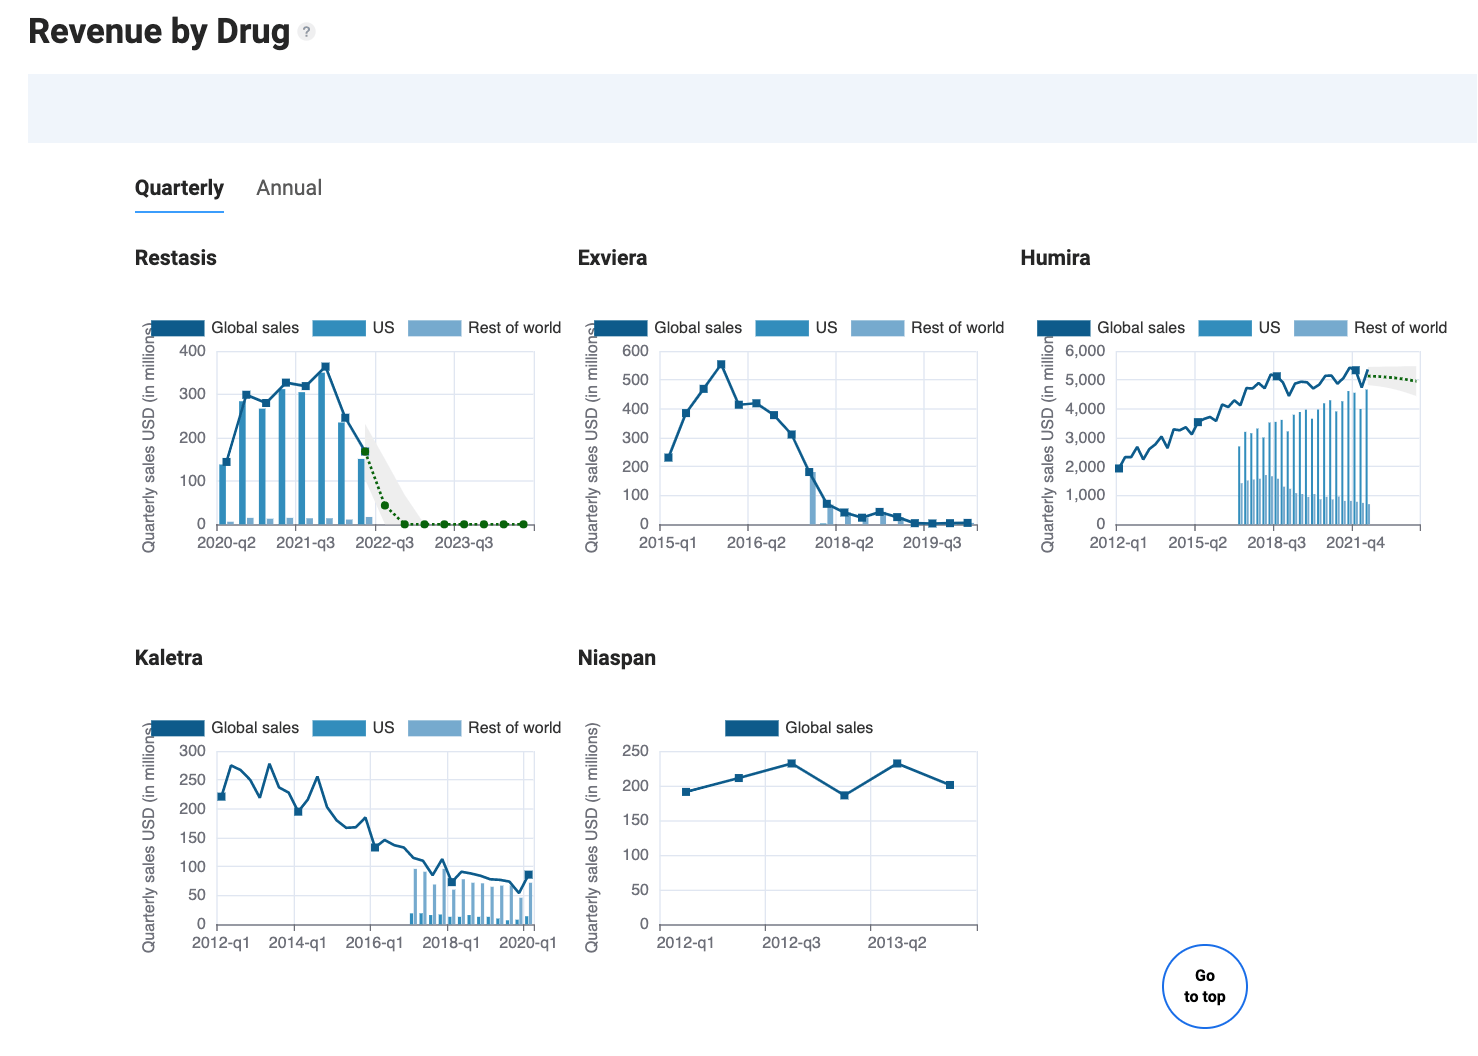Click the 600 y-axis value on Exviera chart

pyautogui.click(x=635, y=351)
